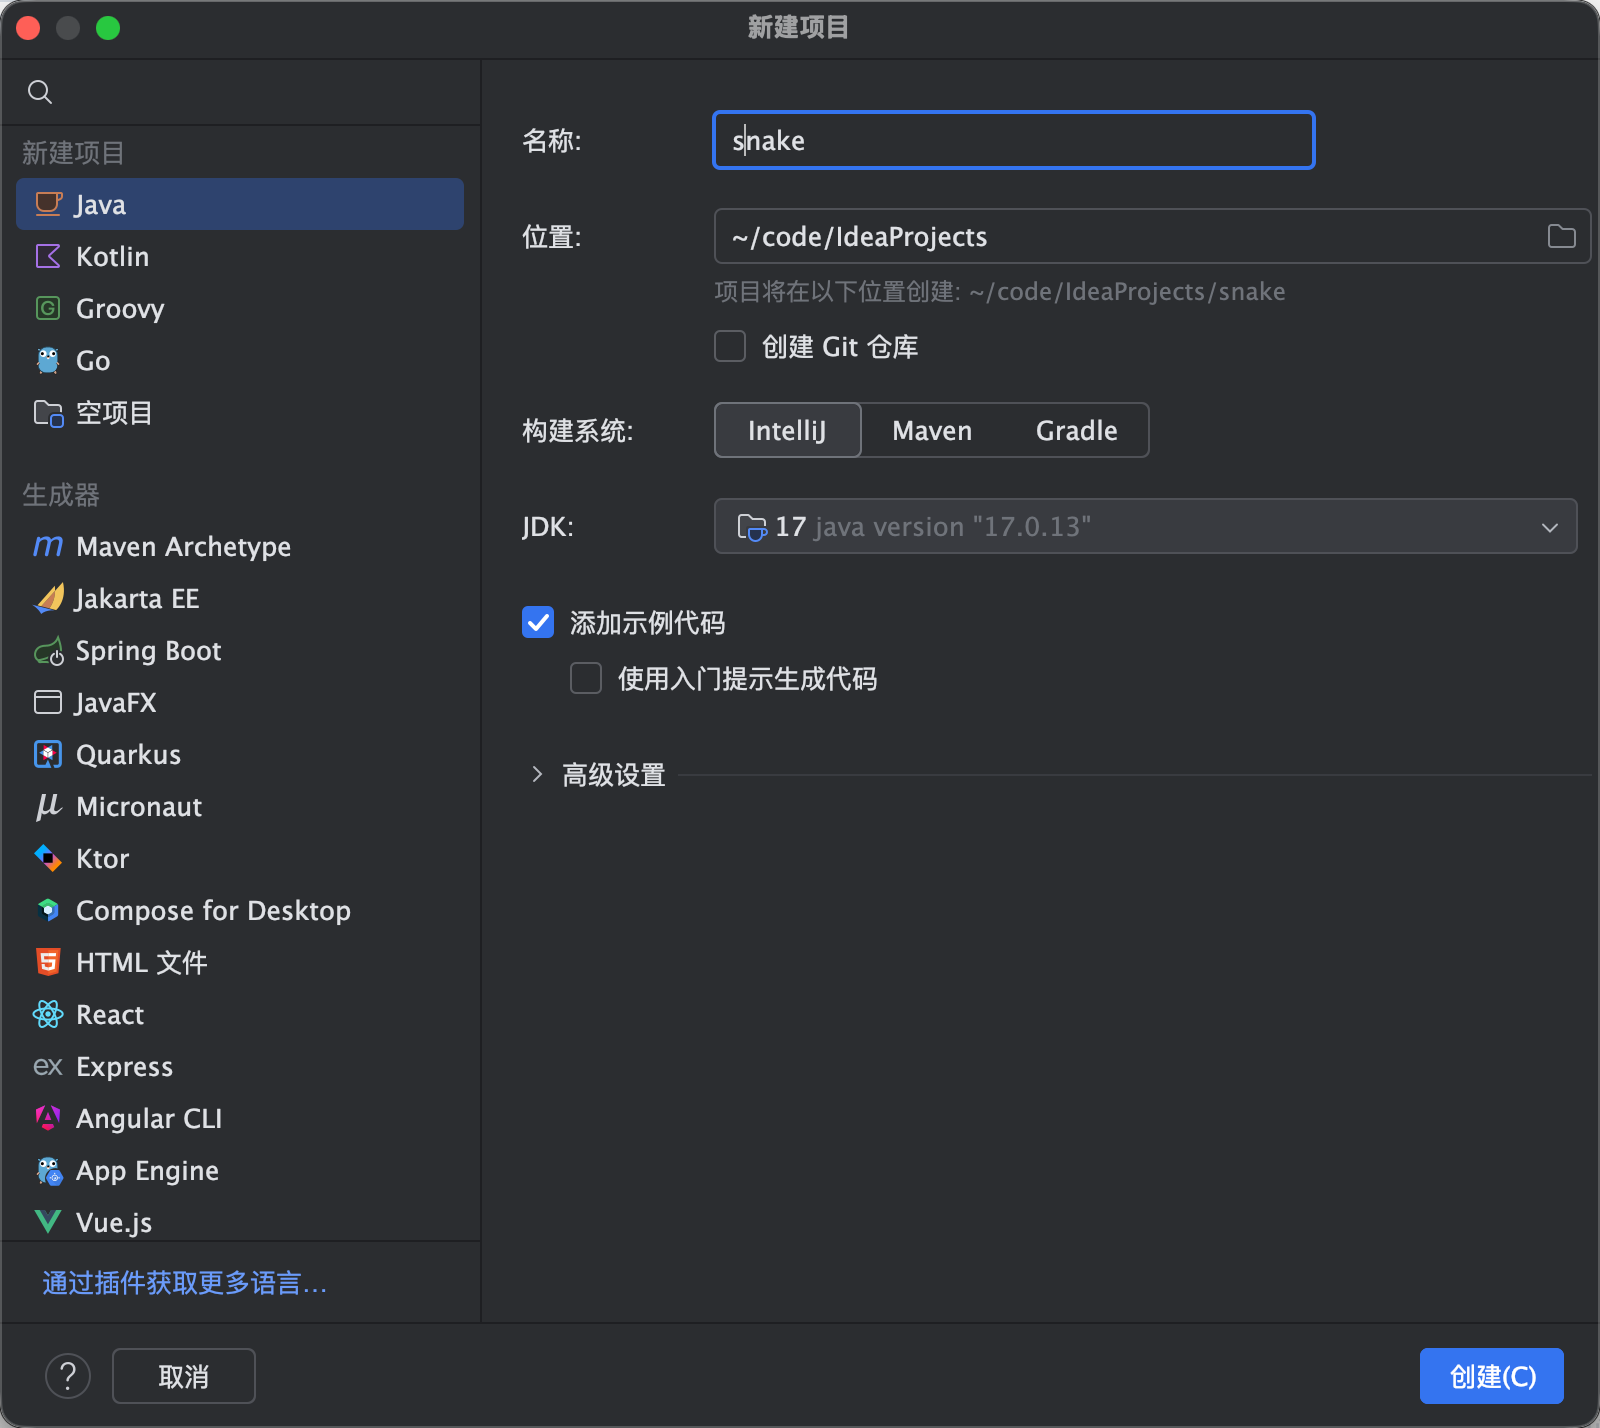Screen dimensions: 1600x1428
Task: Select the Gradle build system
Action: [1077, 430]
